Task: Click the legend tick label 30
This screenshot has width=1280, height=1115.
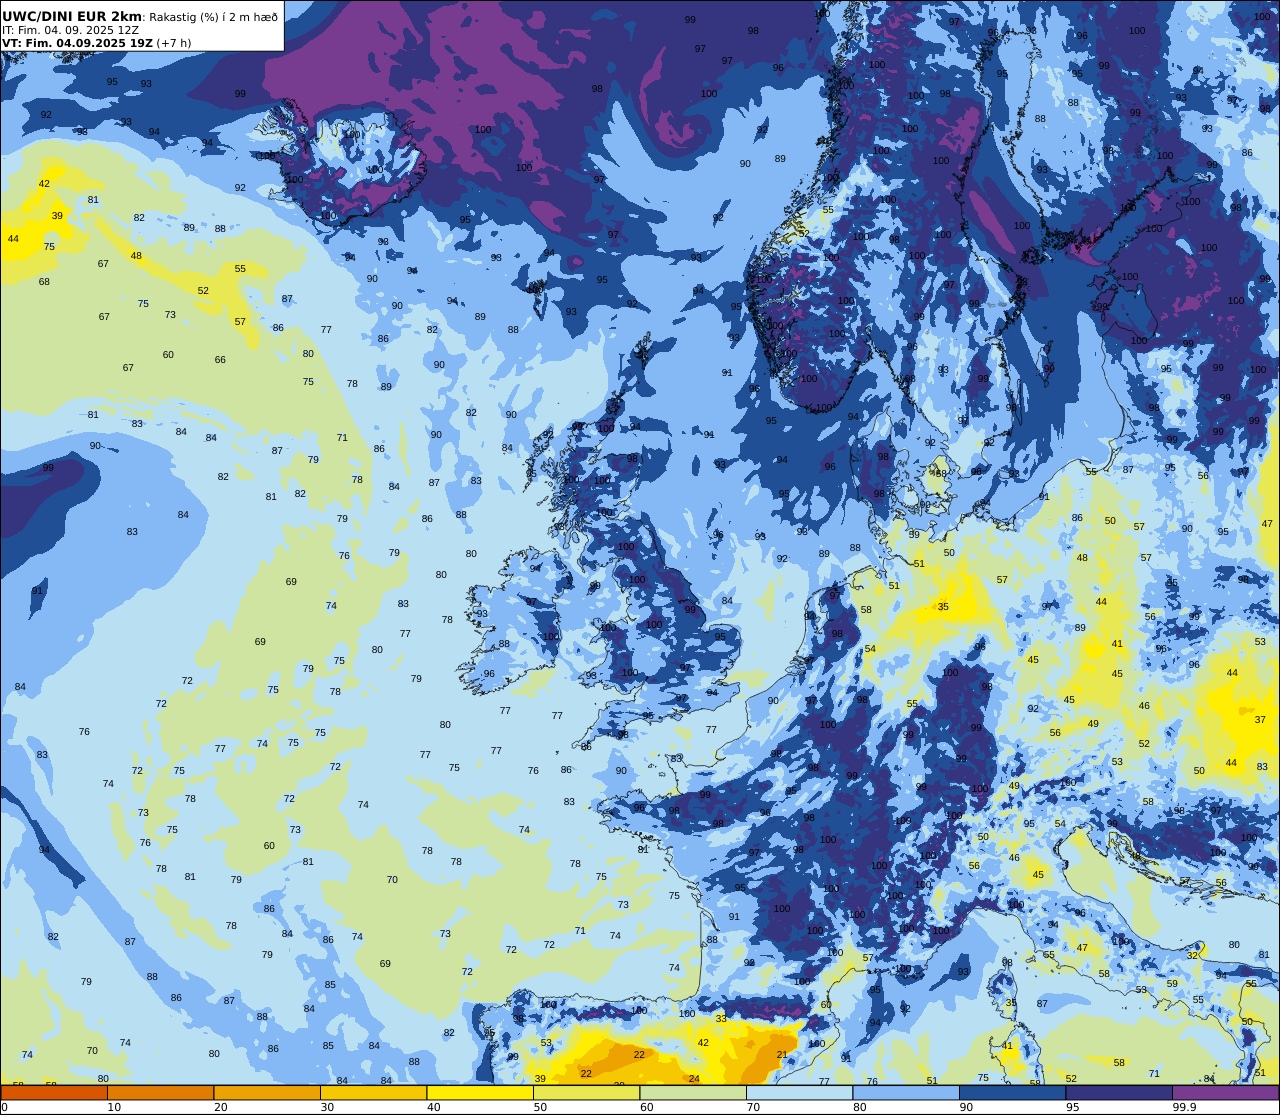Action: click(x=327, y=1107)
